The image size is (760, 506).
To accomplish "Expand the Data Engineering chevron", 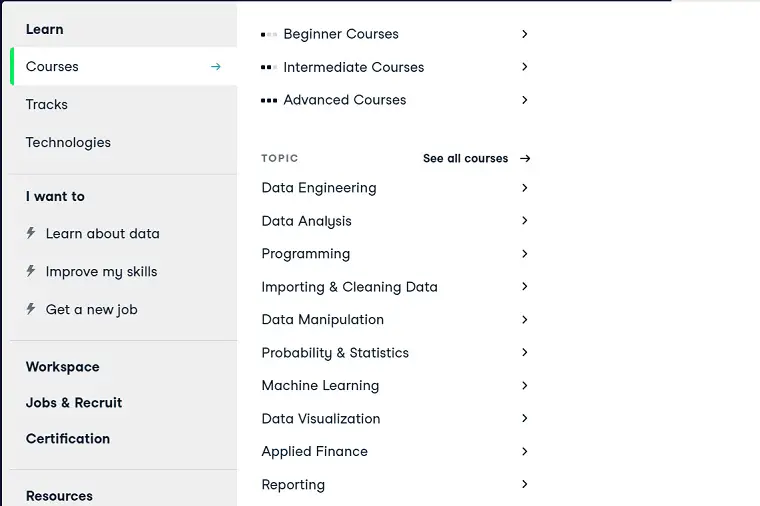I will (x=524, y=188).
